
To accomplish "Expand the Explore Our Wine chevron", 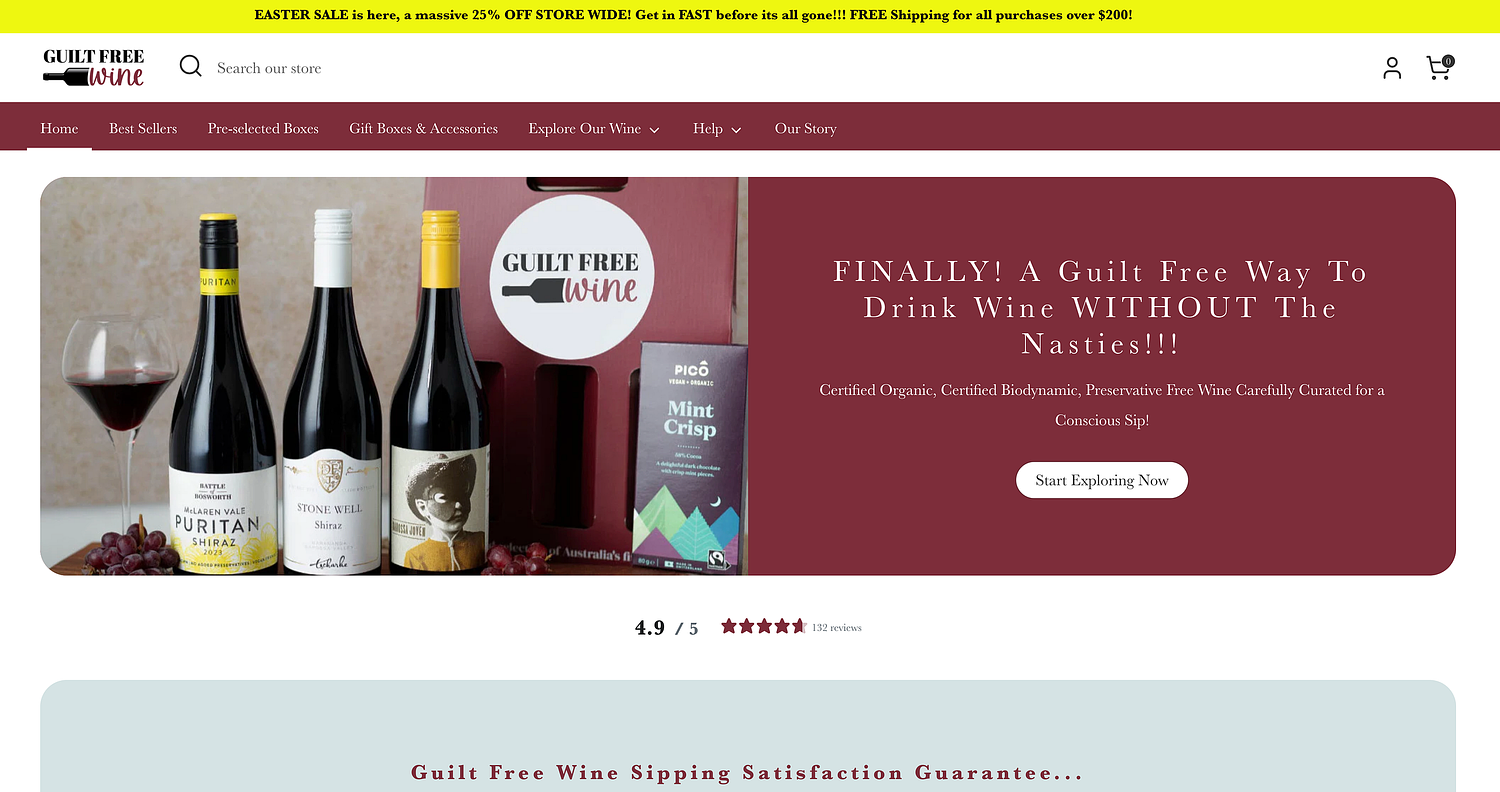I will pyautogui.click(x=654, y=130).
